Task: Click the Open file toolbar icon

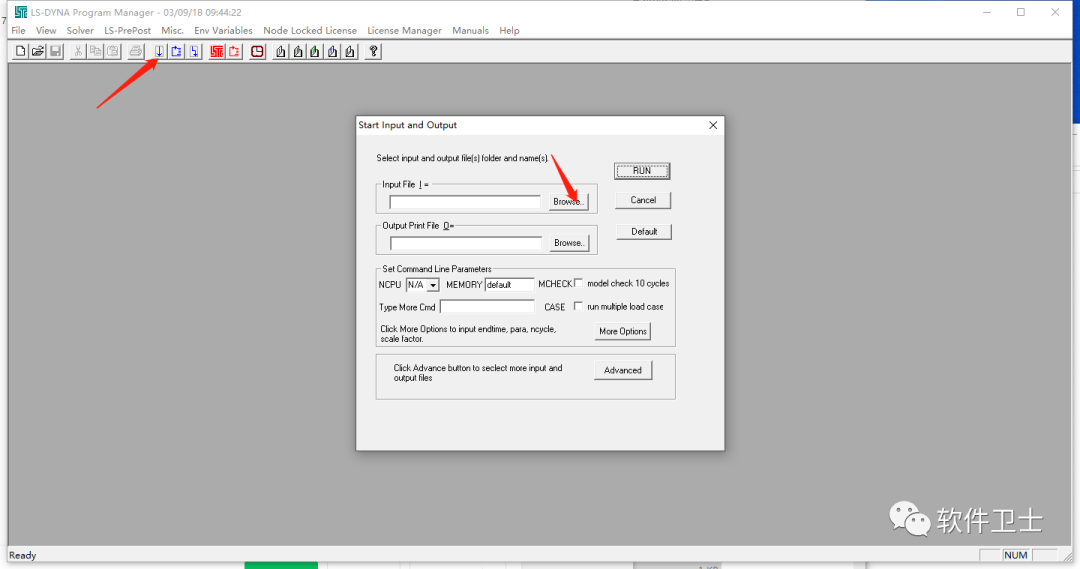Action: pos(38,51)
